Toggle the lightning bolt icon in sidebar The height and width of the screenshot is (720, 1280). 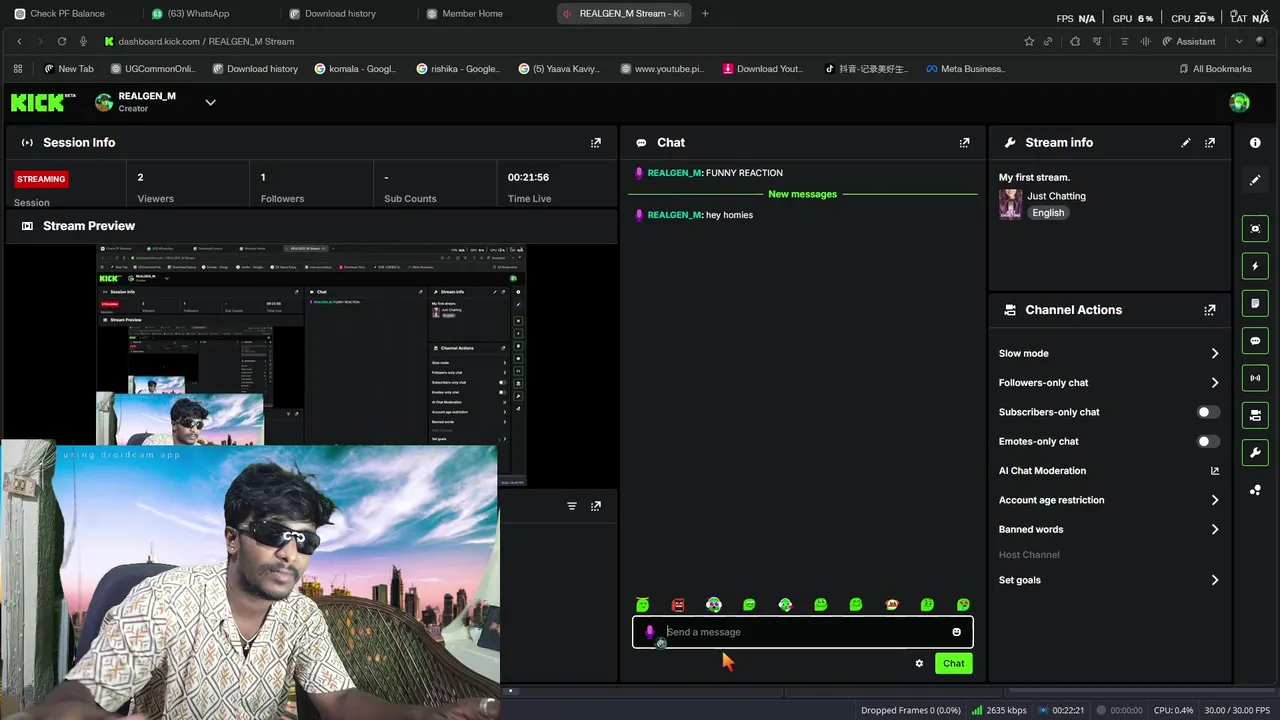1255,266
